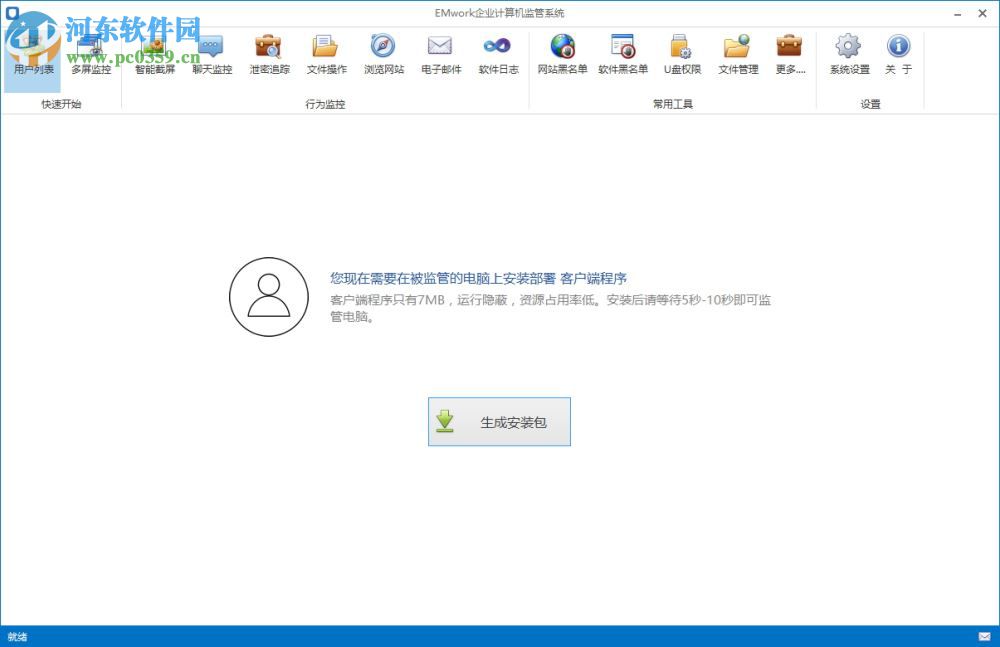Click the 行为监控 group label
The width and height of the screenshot is (1000, 647).
coord(324,103)
